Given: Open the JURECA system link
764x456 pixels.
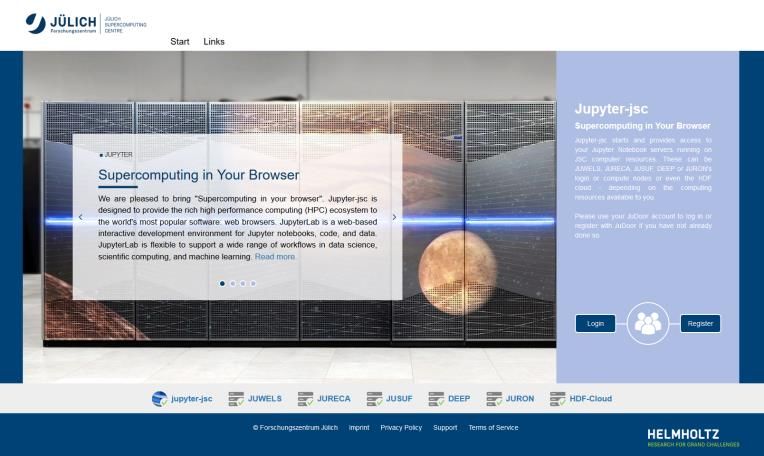Looking at the screenshot, I should 334,399.
